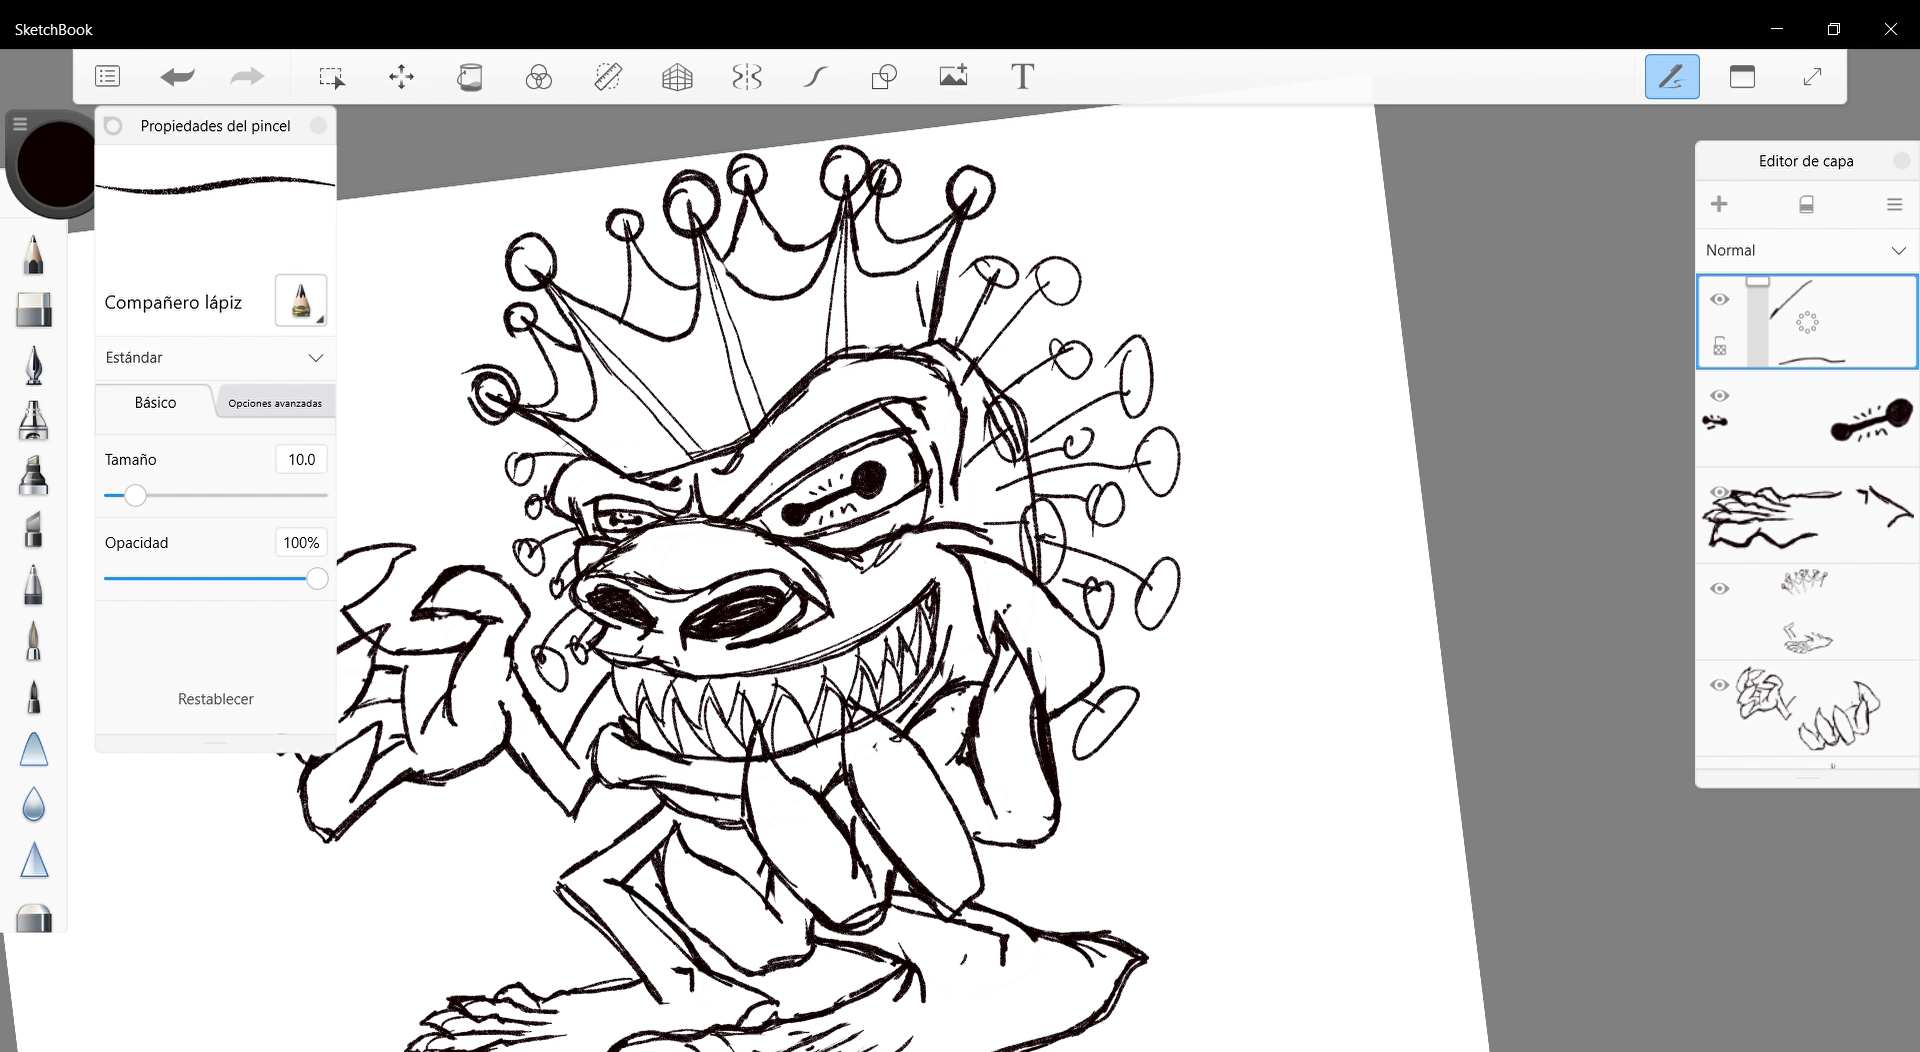
Task: Toggle visibility of the second layer
Action: click(1720, 396)
